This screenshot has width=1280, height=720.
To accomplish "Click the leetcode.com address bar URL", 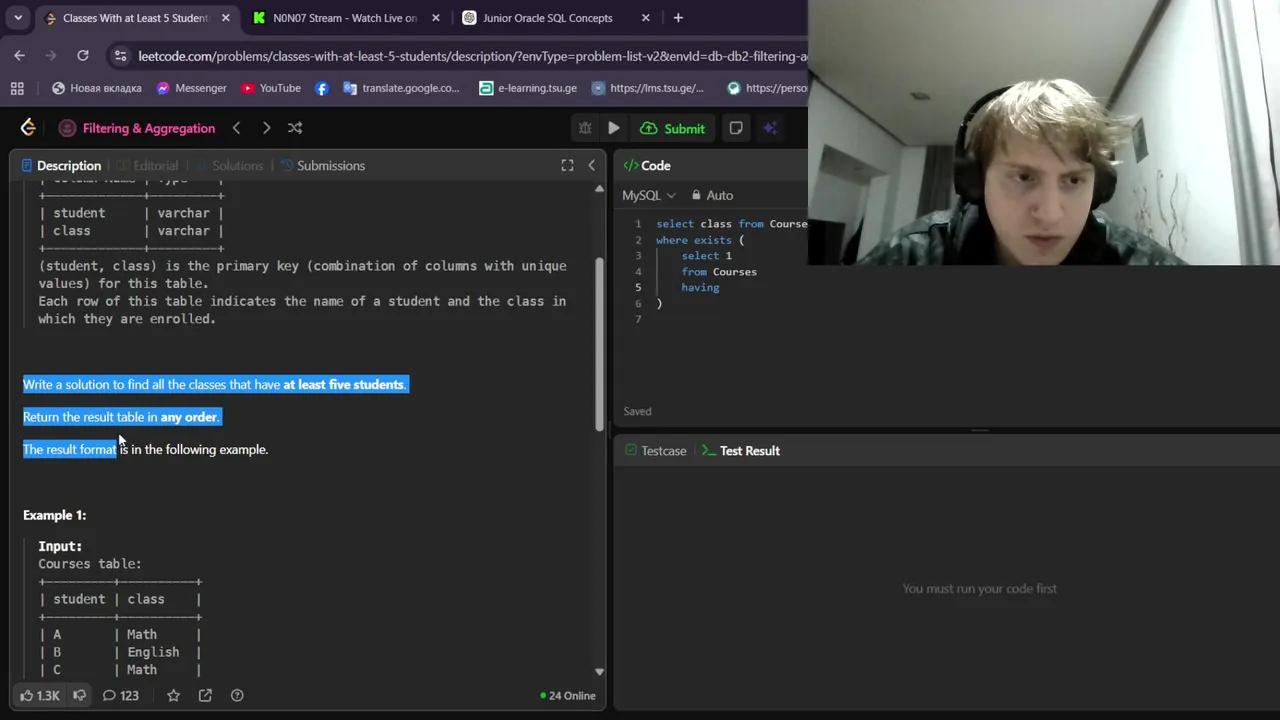I will click(x=472, y=56).
